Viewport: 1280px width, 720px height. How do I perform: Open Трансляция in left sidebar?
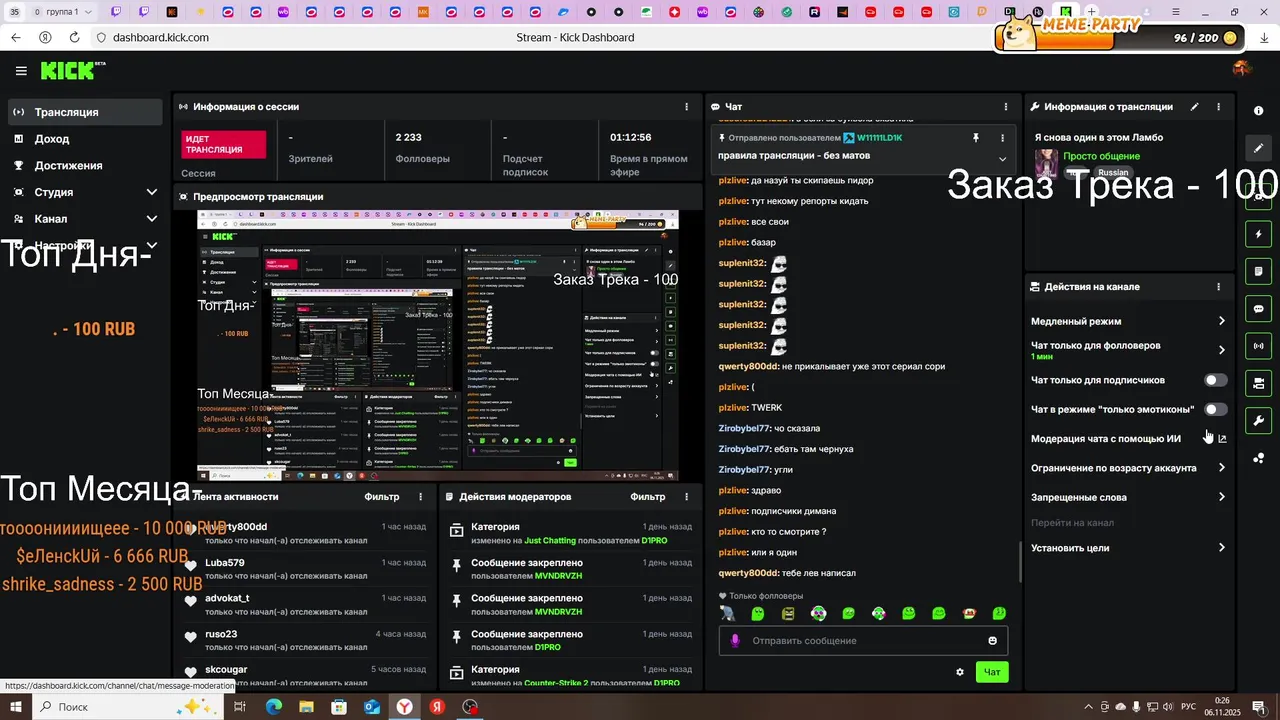click(84, 112)
